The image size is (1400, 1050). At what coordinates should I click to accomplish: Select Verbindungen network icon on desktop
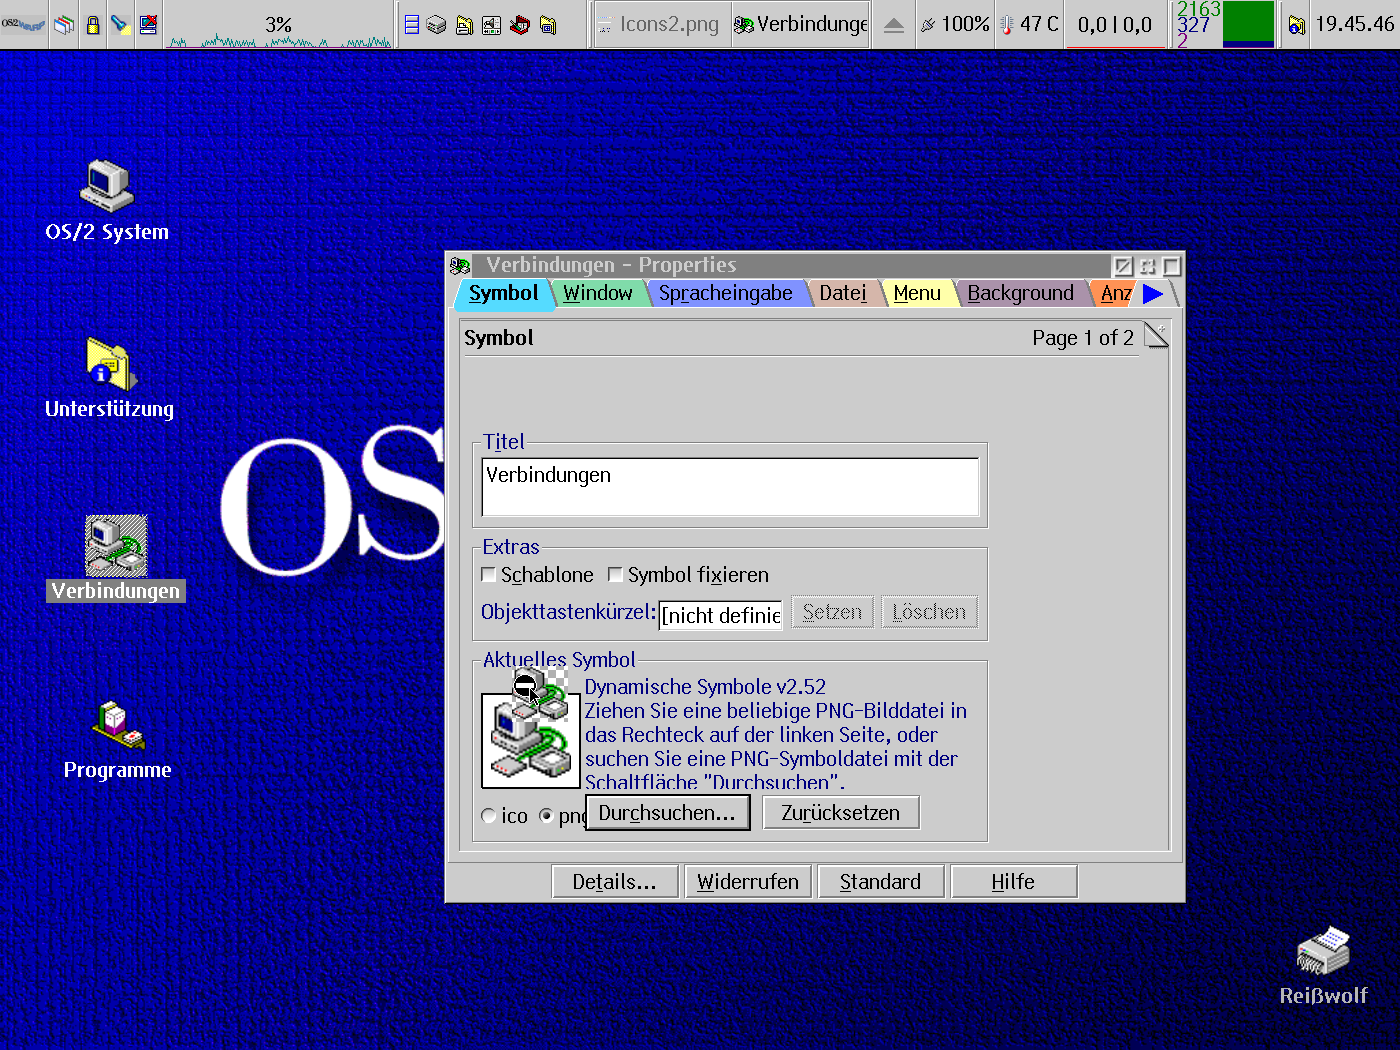point(116,546)
